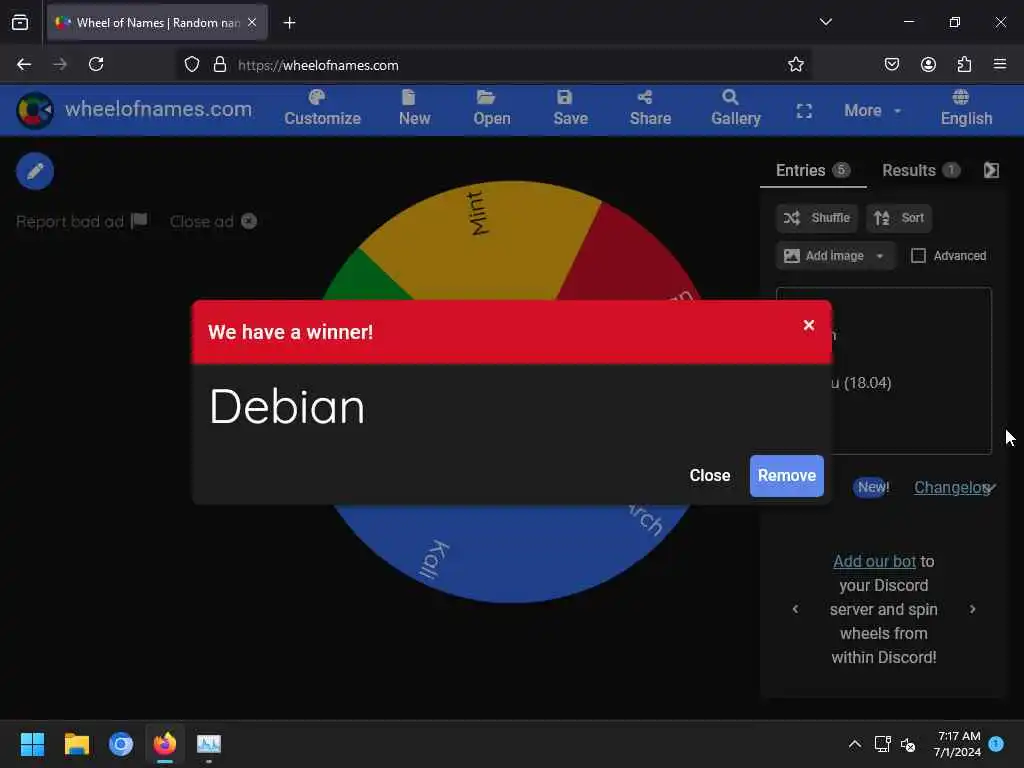Open the Firefox View tabs icon
1024x768 pixels.
tap(20, 23)
